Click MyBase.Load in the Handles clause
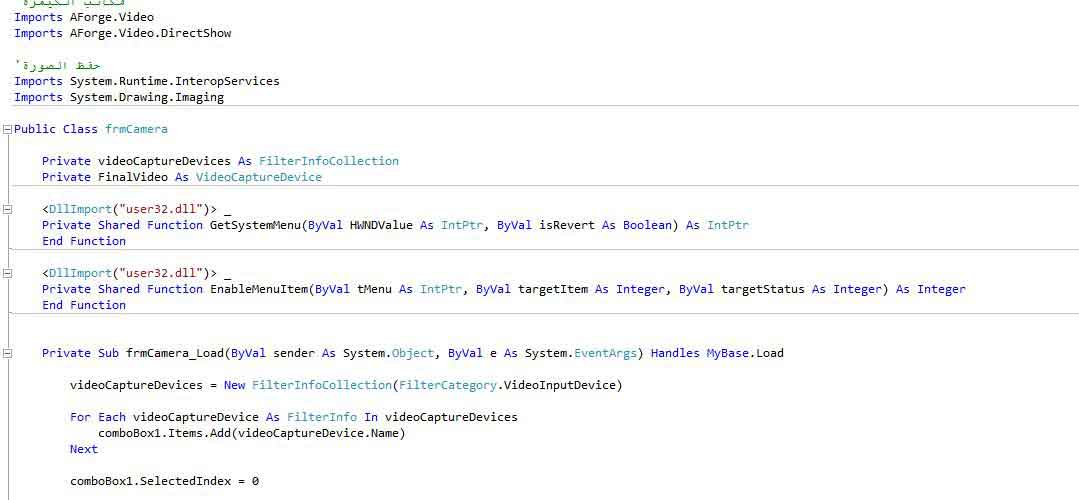The width and height of the screenshot is (1079, 500). 745,353
